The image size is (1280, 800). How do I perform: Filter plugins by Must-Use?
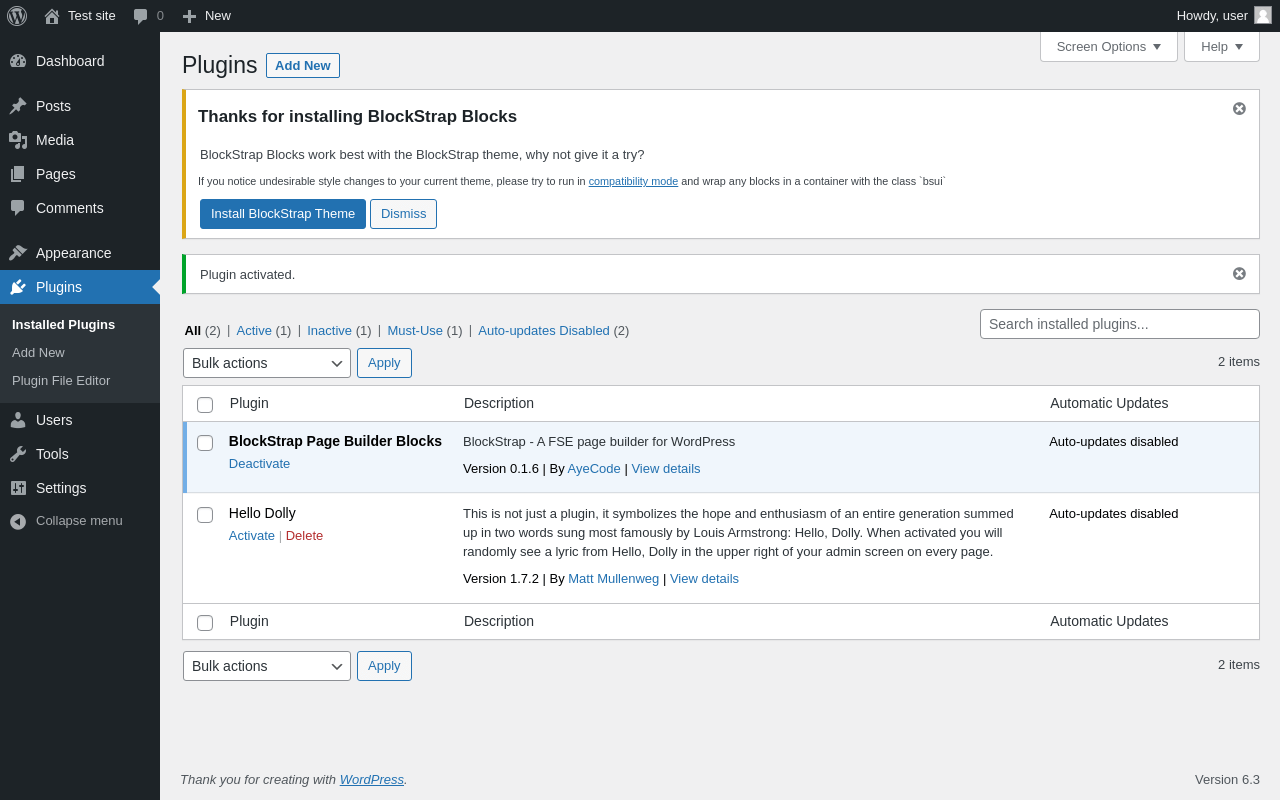pos(415,331)
